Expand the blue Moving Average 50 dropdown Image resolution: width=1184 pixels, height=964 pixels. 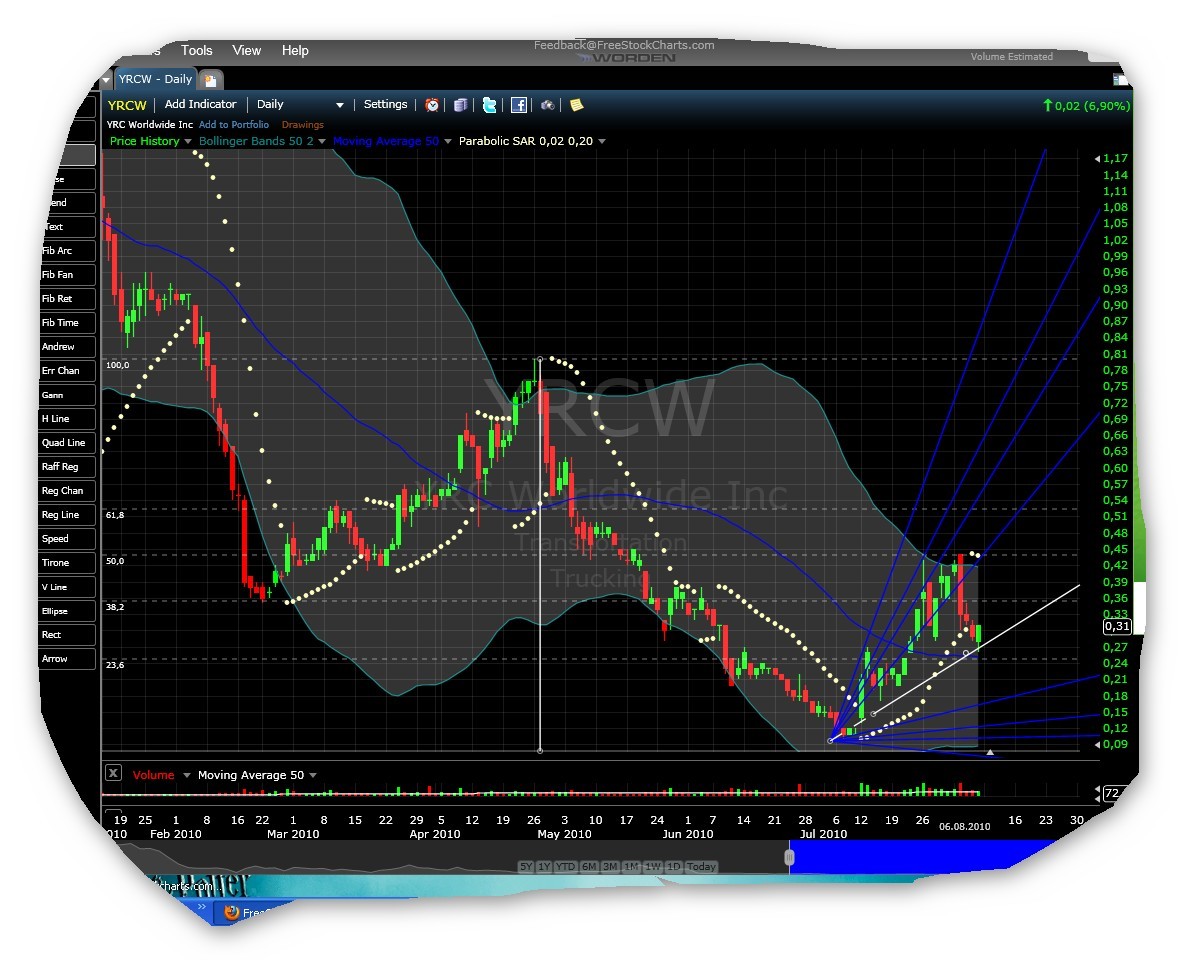point(447,142)
